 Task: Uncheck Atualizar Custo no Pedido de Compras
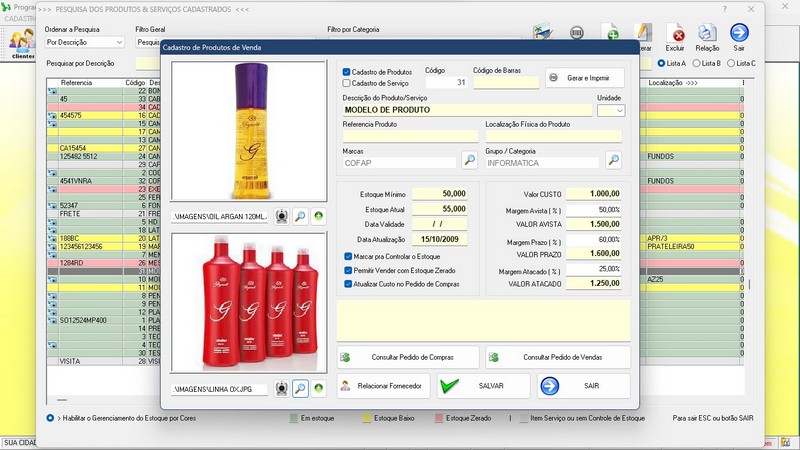(x=348, y=284)
